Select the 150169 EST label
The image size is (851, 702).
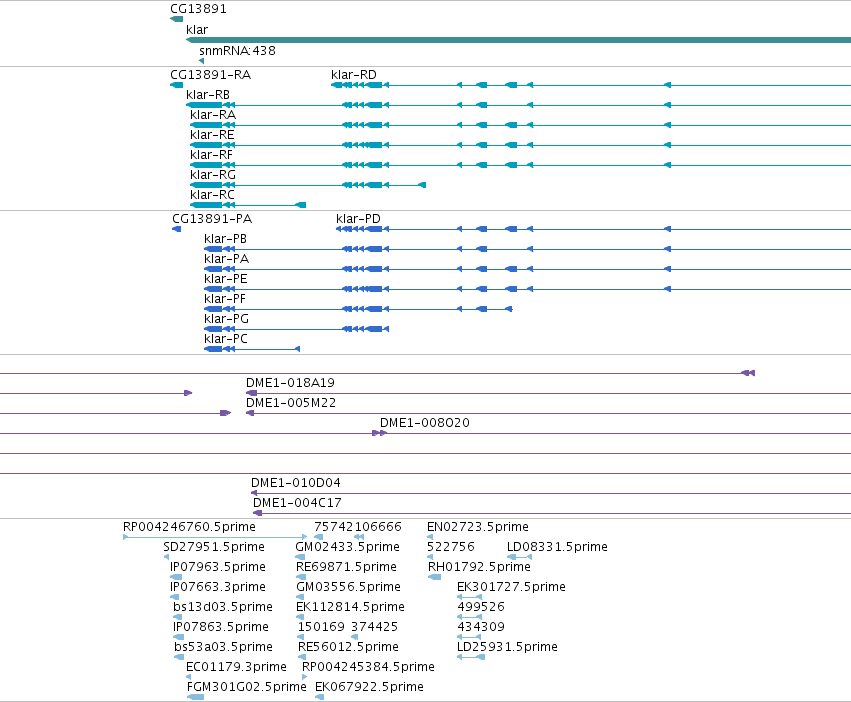321,627
